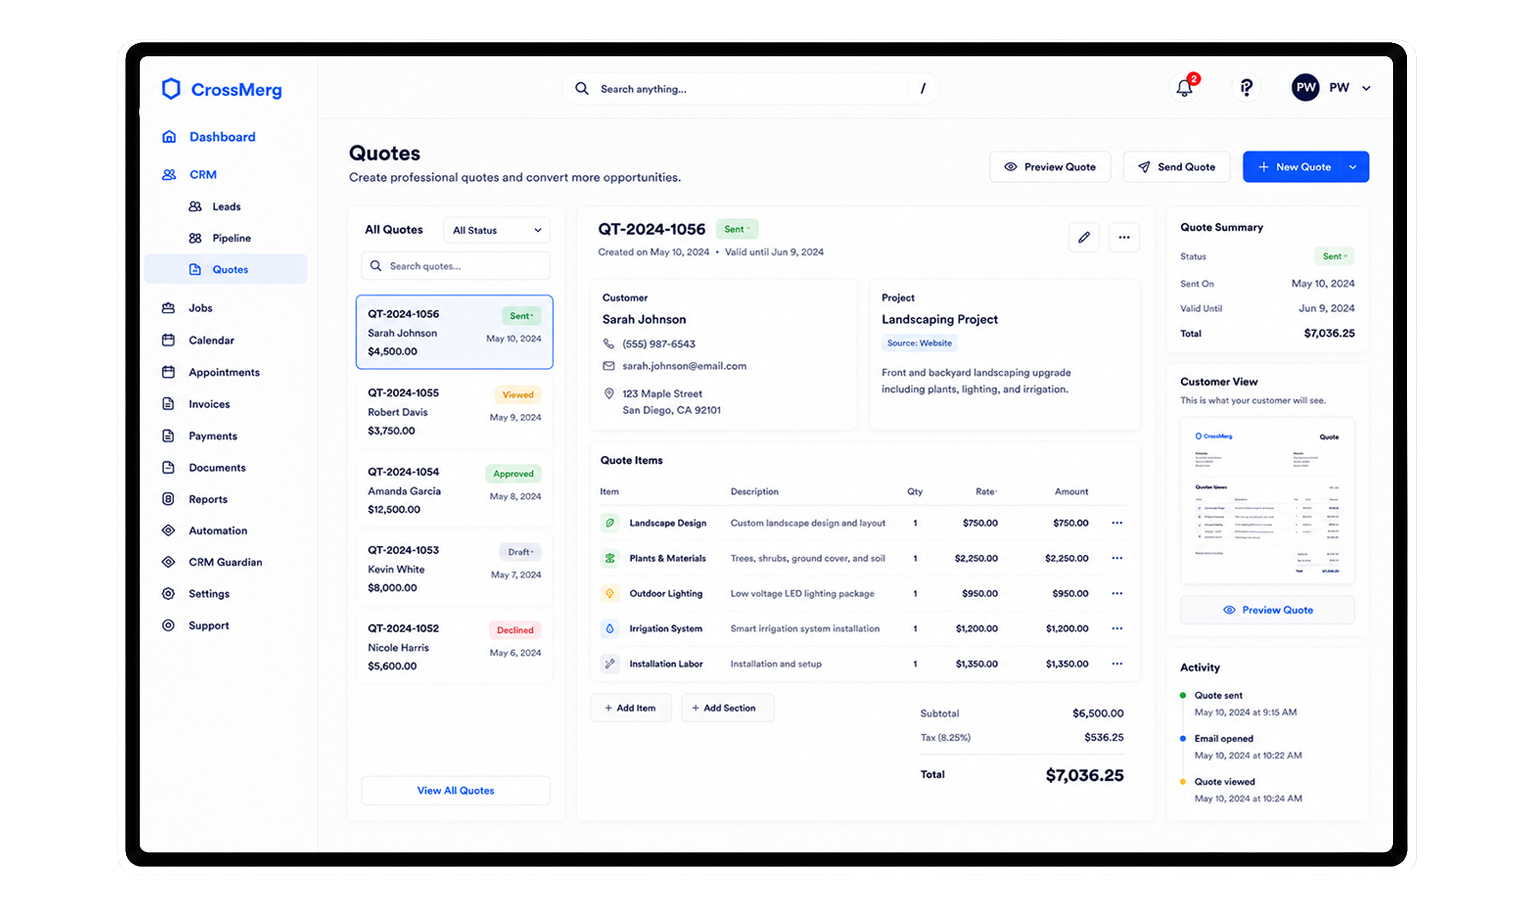The width and height of the screenshot is (1533, 913).
Task: Click the location pin beside 123 Maple Street
Action: click(x=609, y=394)
